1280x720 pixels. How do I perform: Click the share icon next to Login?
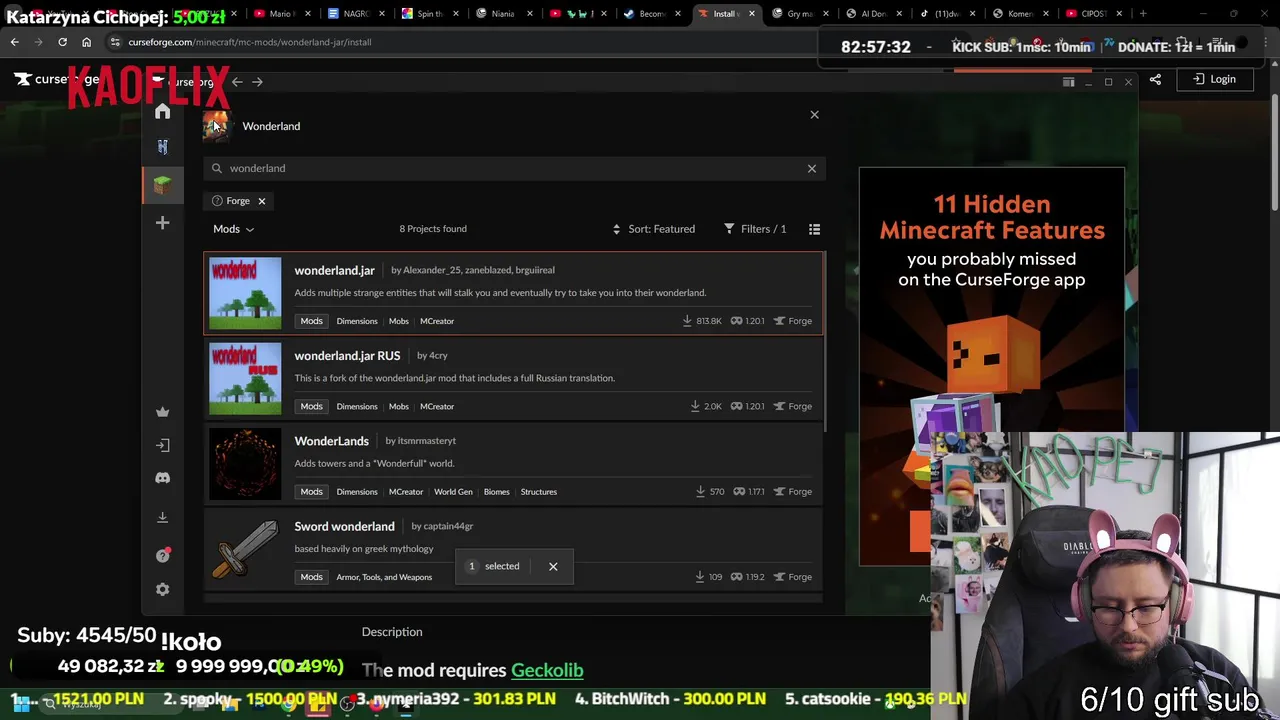tap(1155, 79)
